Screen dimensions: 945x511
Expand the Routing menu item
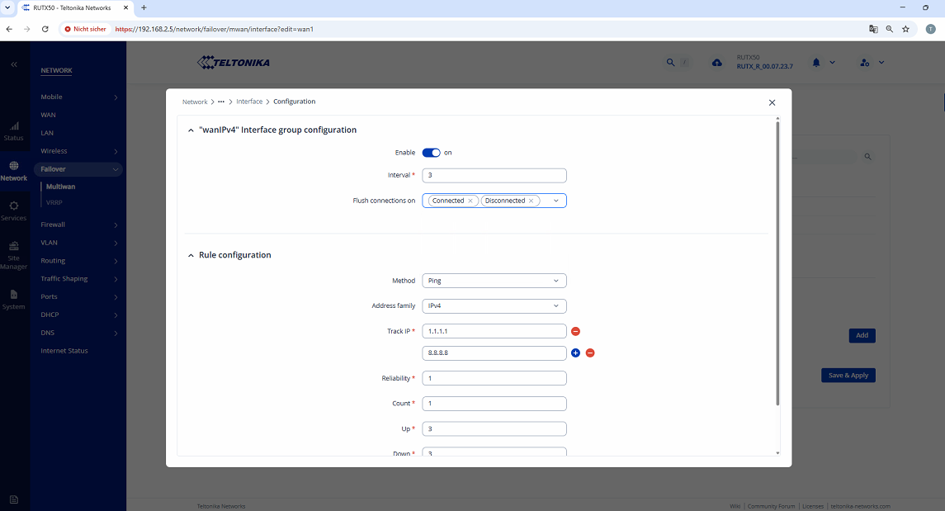tap(78, 261)
